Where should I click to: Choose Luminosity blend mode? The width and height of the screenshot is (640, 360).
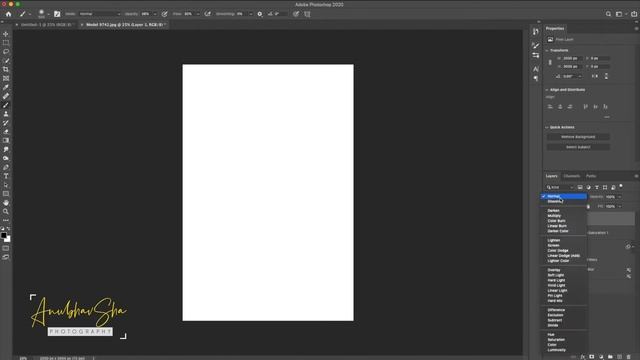557,350
